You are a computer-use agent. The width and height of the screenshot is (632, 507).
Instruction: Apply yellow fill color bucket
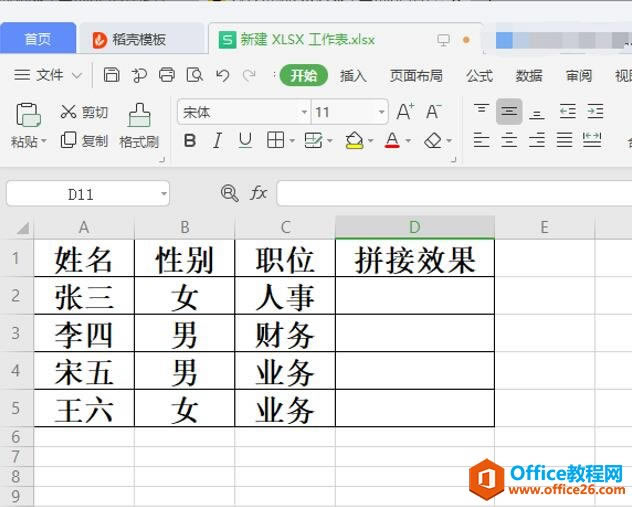[354, 140]
